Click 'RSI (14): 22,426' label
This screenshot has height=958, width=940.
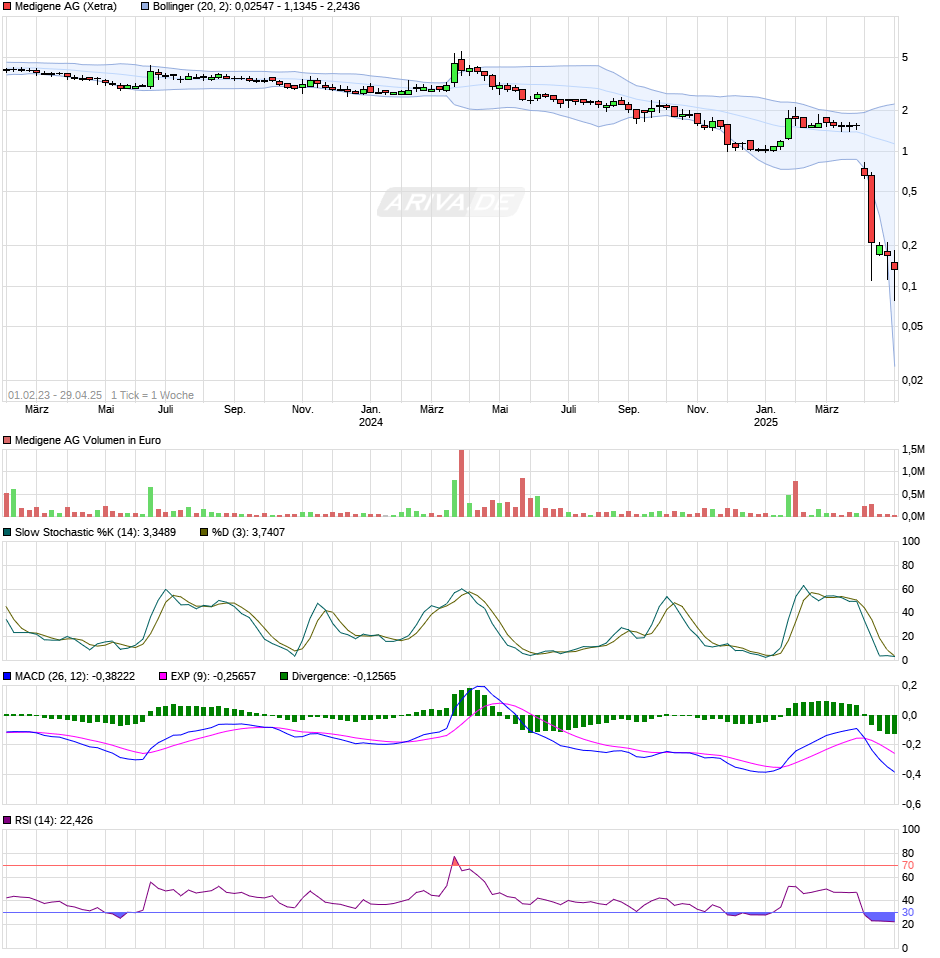point(54,821)
